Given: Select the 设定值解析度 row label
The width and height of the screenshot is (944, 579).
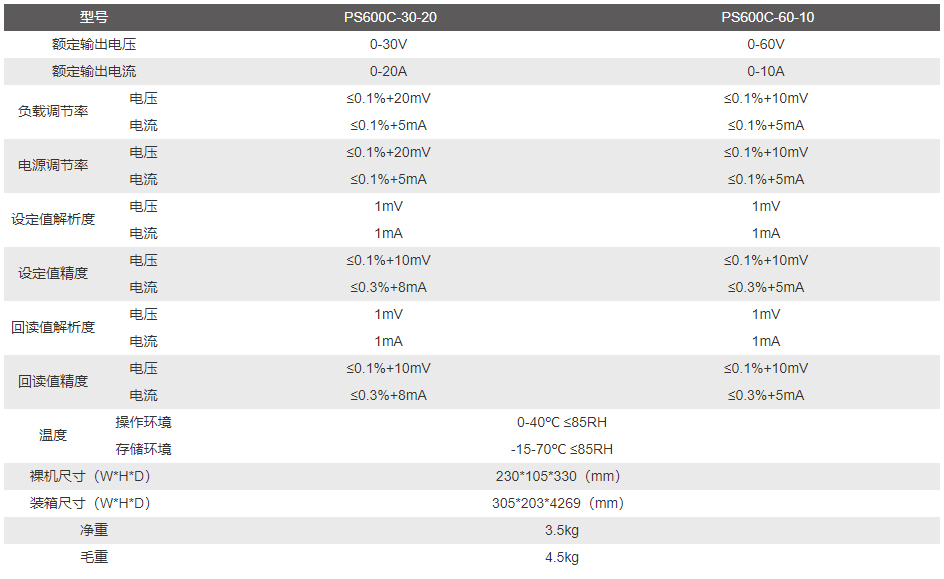Looking at the screenshot, I should pos(53,220).
